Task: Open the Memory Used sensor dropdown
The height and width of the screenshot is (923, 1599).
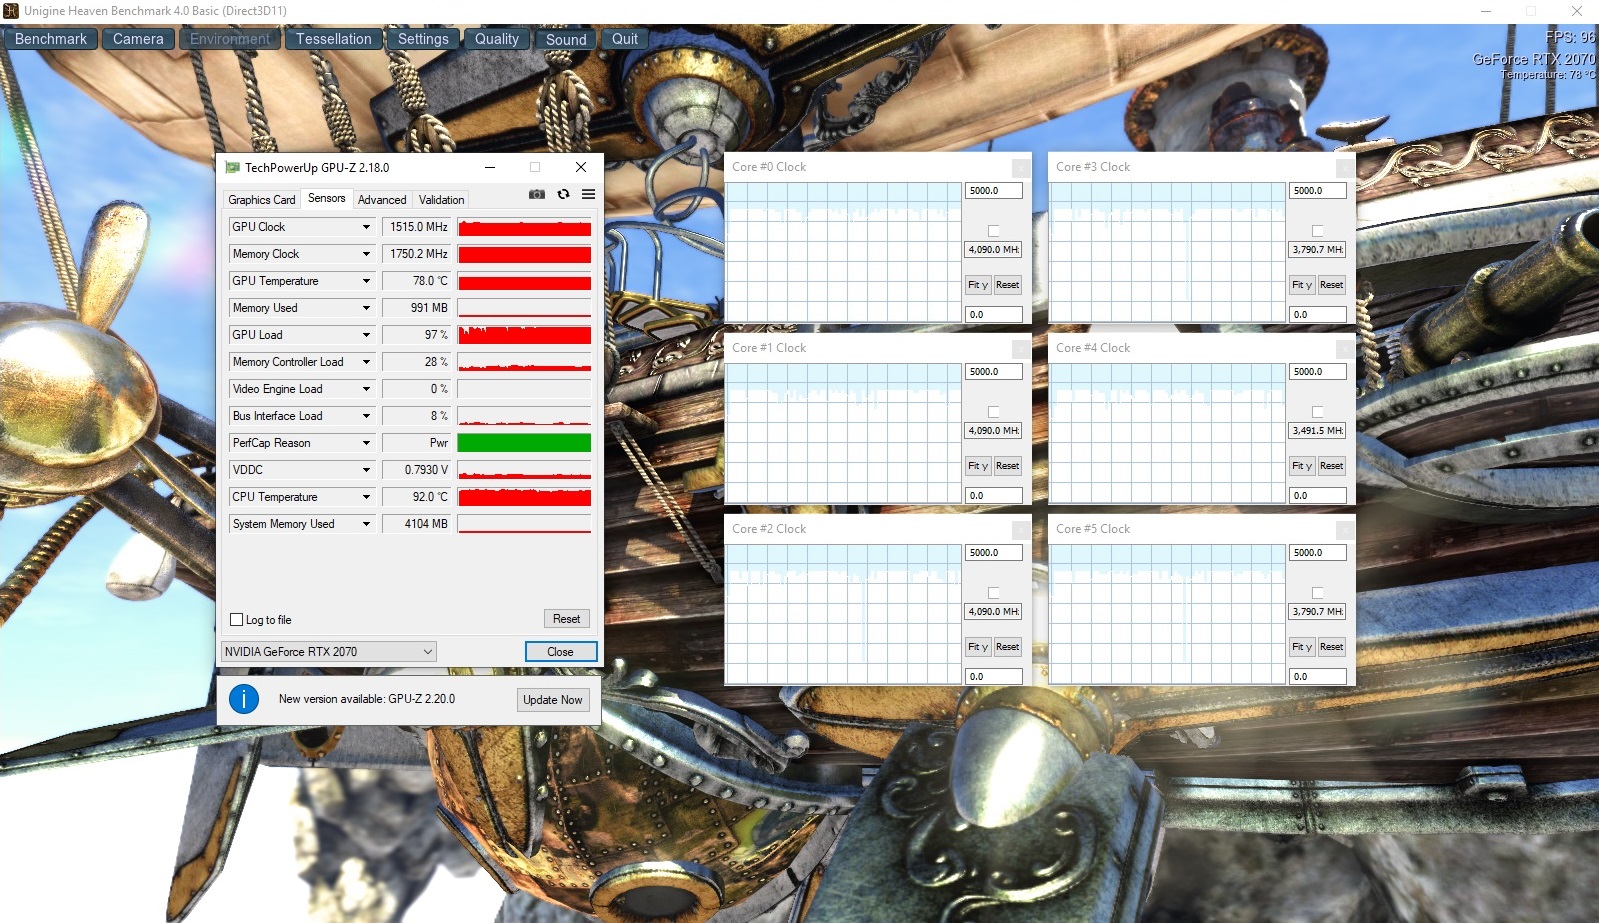Action: (366, 308)
